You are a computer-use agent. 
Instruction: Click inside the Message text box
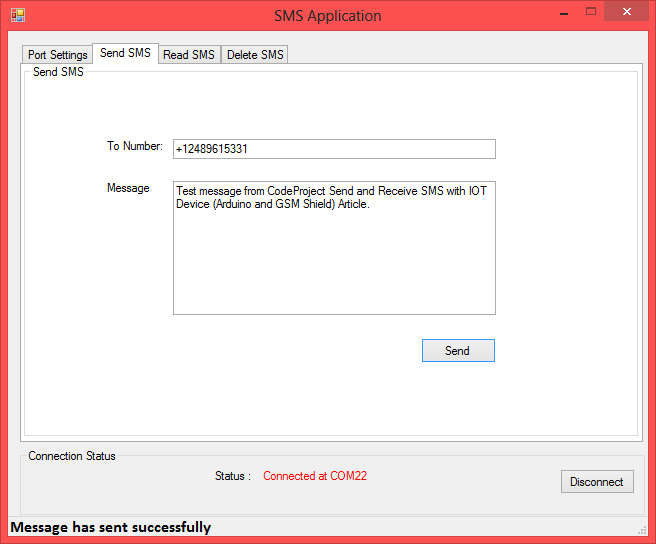coord(334,248)
